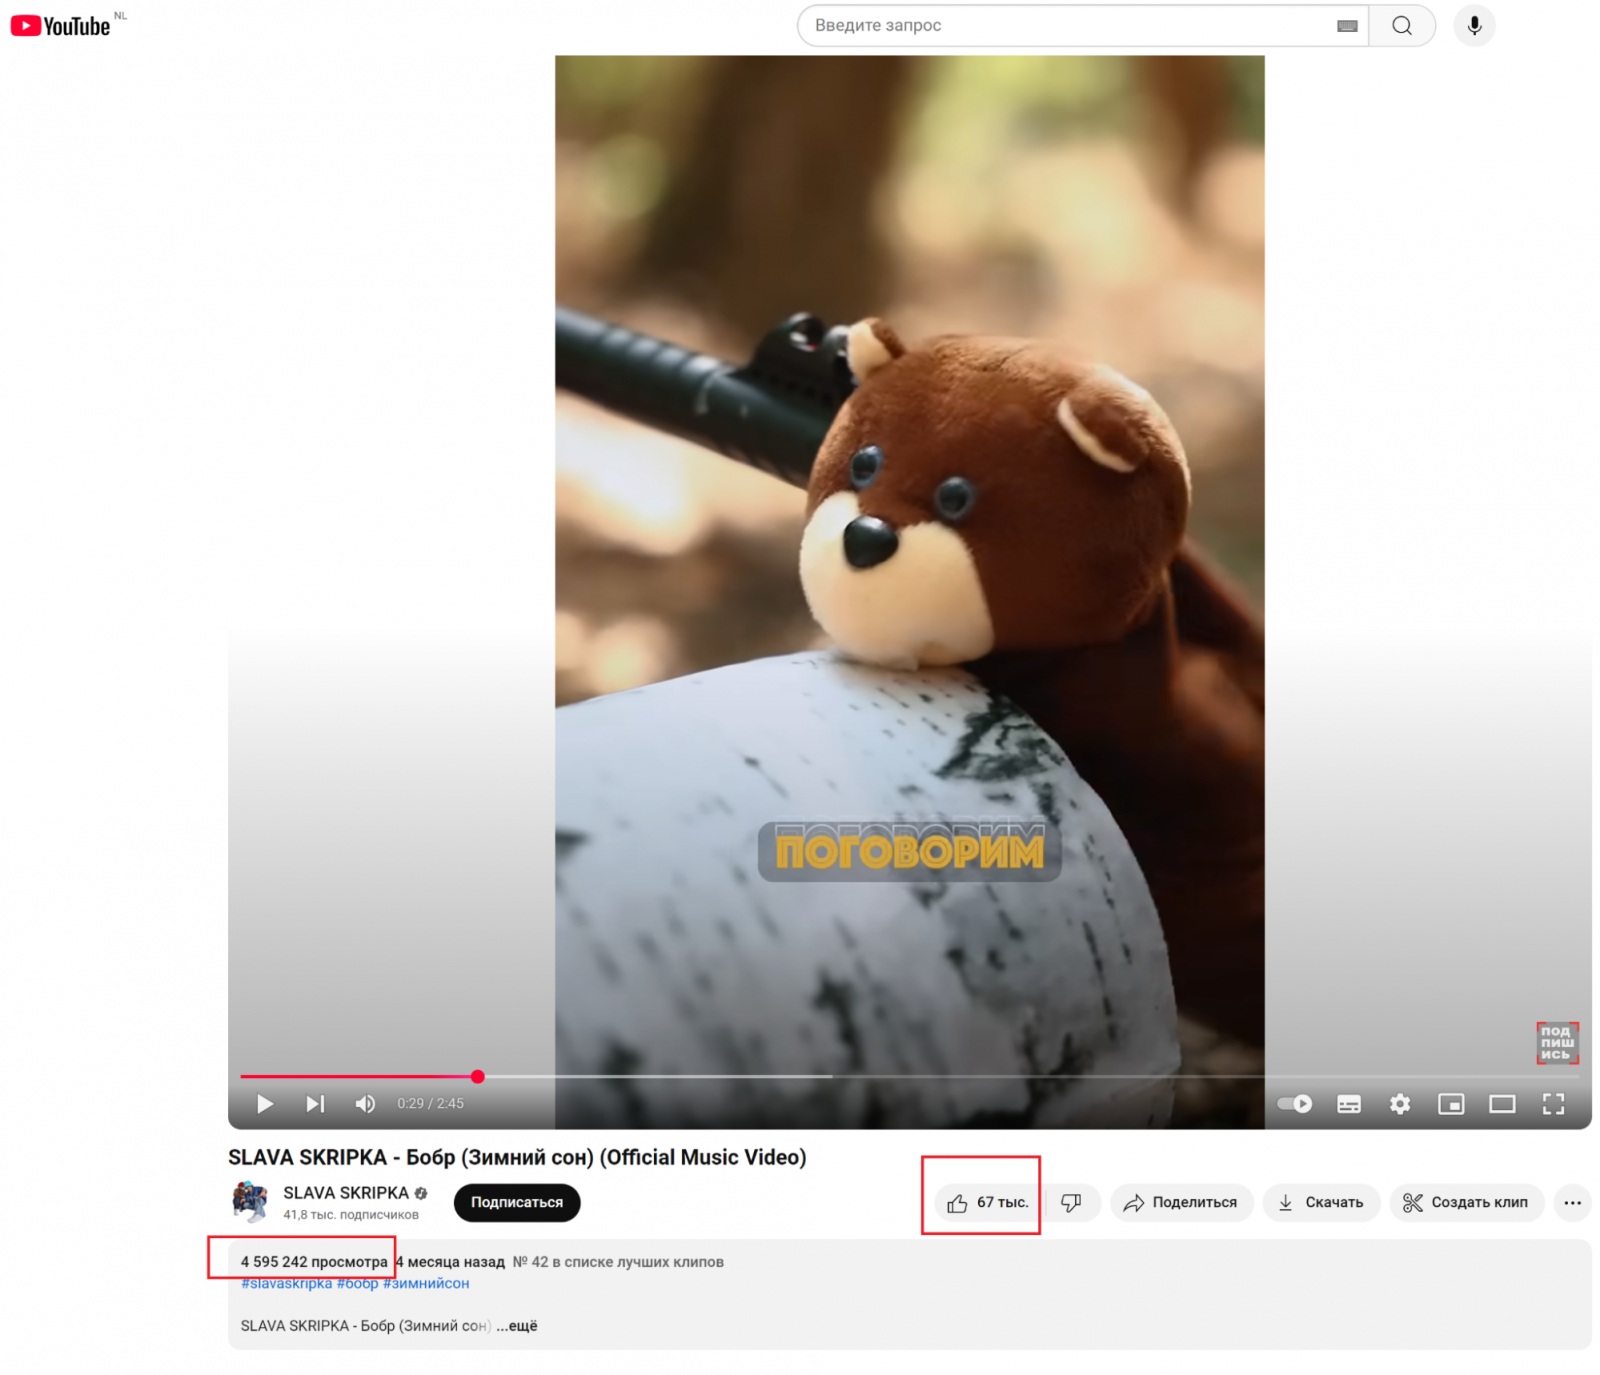This screenshot has height=1375, width=1600.
Task: Enable miniplayer mode
Action: pyautogui.click(x=1450, y=1103)
